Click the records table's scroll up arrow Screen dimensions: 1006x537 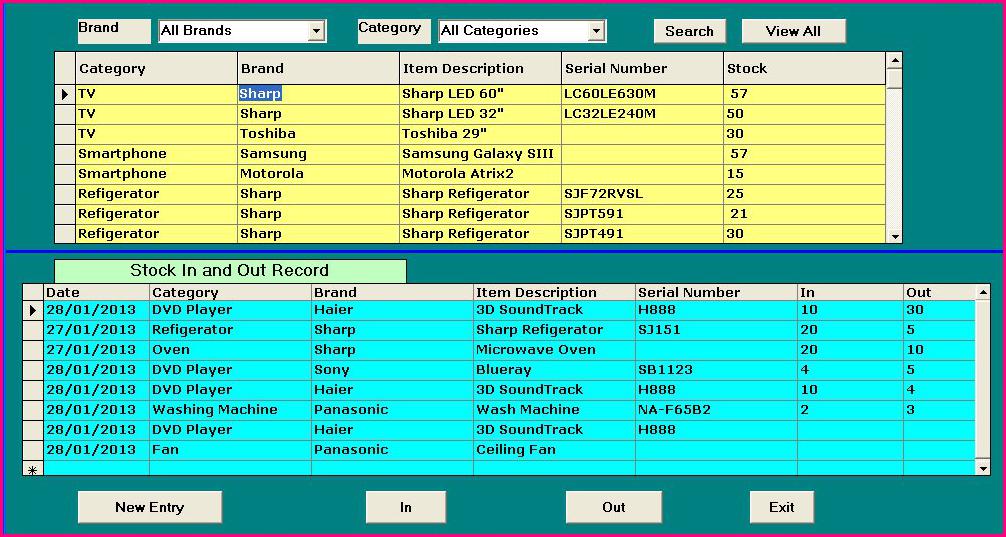(982, 292)
